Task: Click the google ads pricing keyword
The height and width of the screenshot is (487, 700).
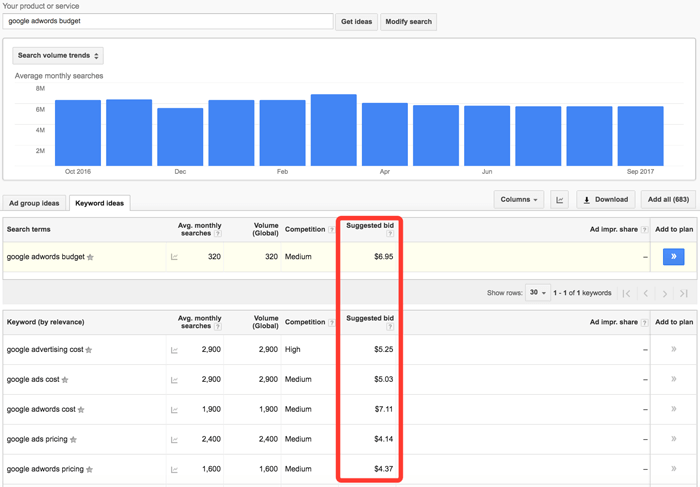Action: 37,439
